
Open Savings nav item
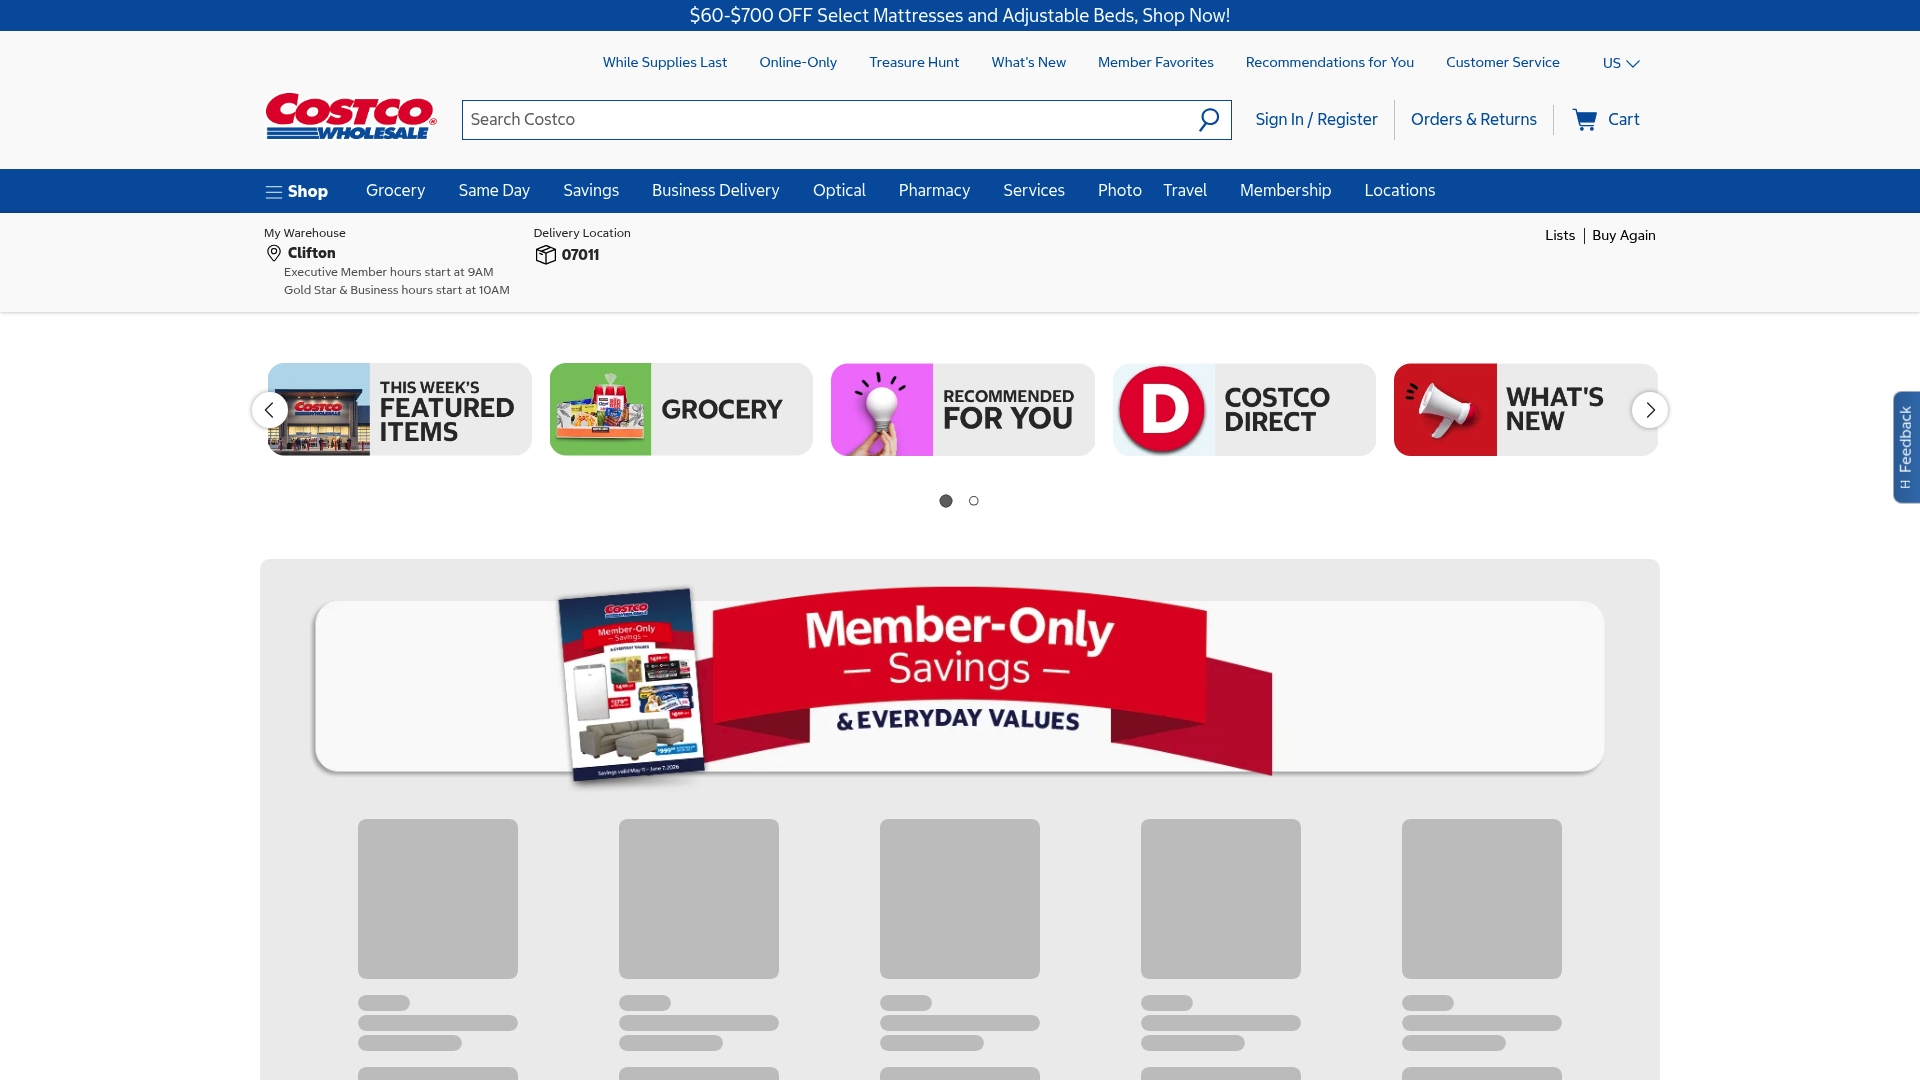[591, 191]
